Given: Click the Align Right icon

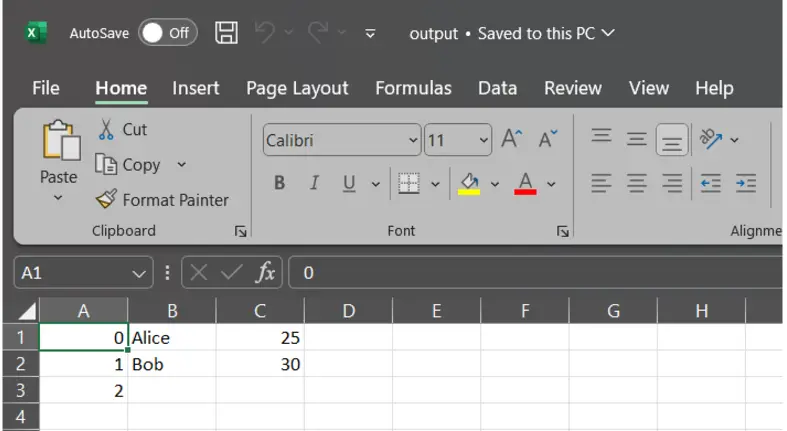Looking at the screenshot, I should (672, 183).
